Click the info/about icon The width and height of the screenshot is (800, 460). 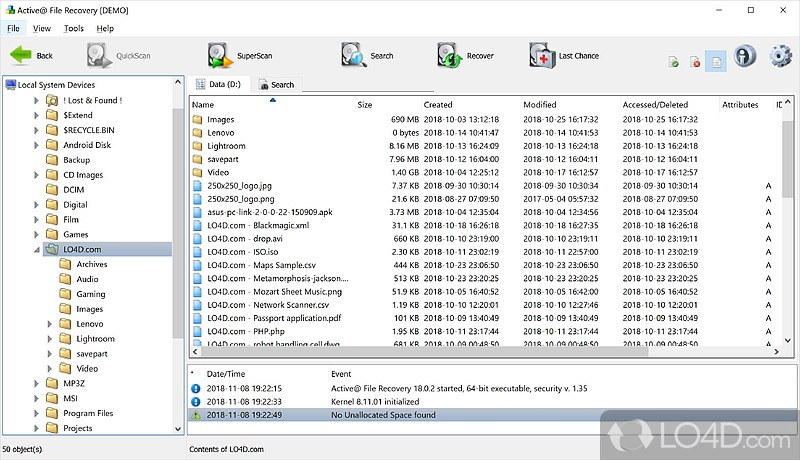(x=745, y=57)
